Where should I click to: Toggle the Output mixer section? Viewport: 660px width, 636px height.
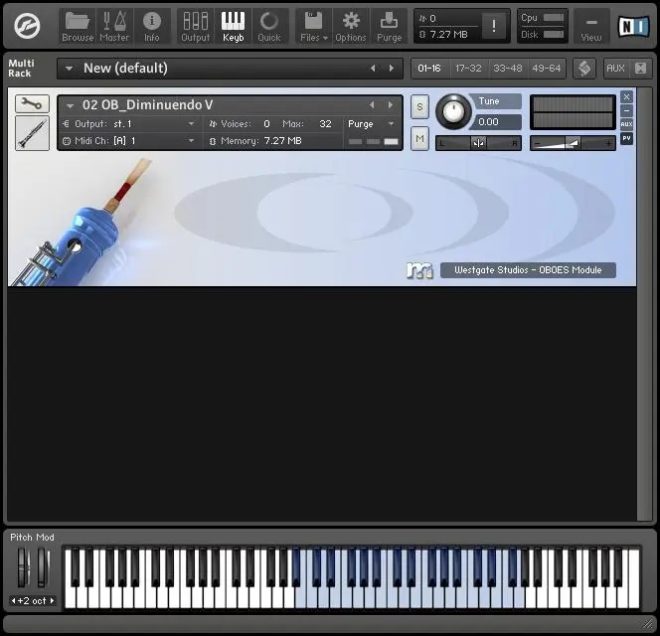pos(196,27)
